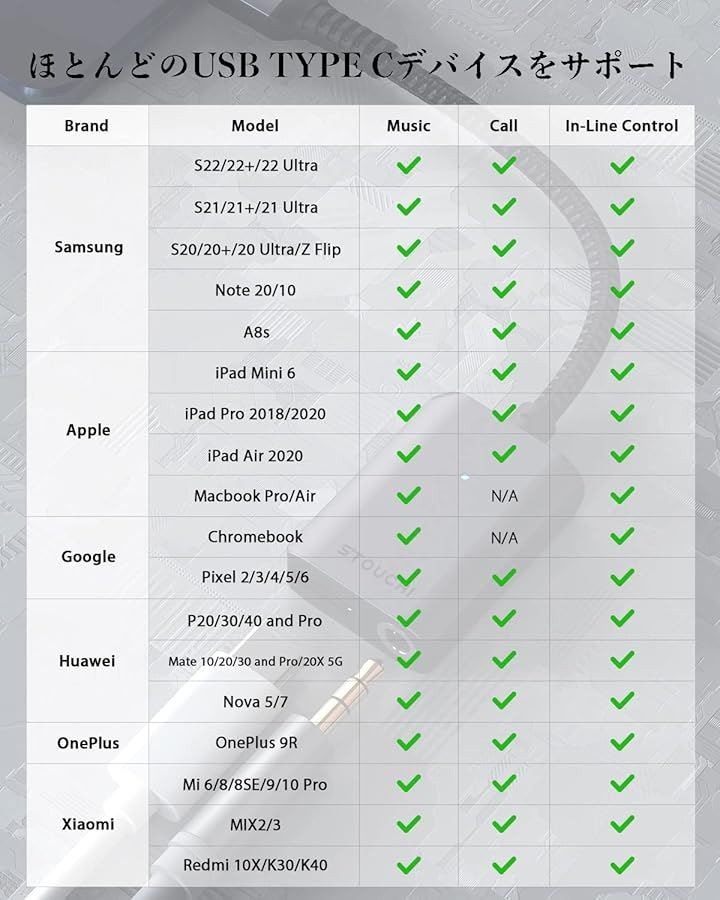Select the Model column header

pos(255,126)
